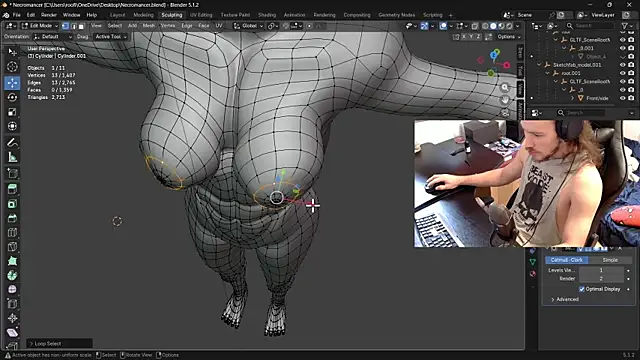Select the 3D Cursor tool
The width and height of the screenshot is (640, 360).
click(12, 67)
